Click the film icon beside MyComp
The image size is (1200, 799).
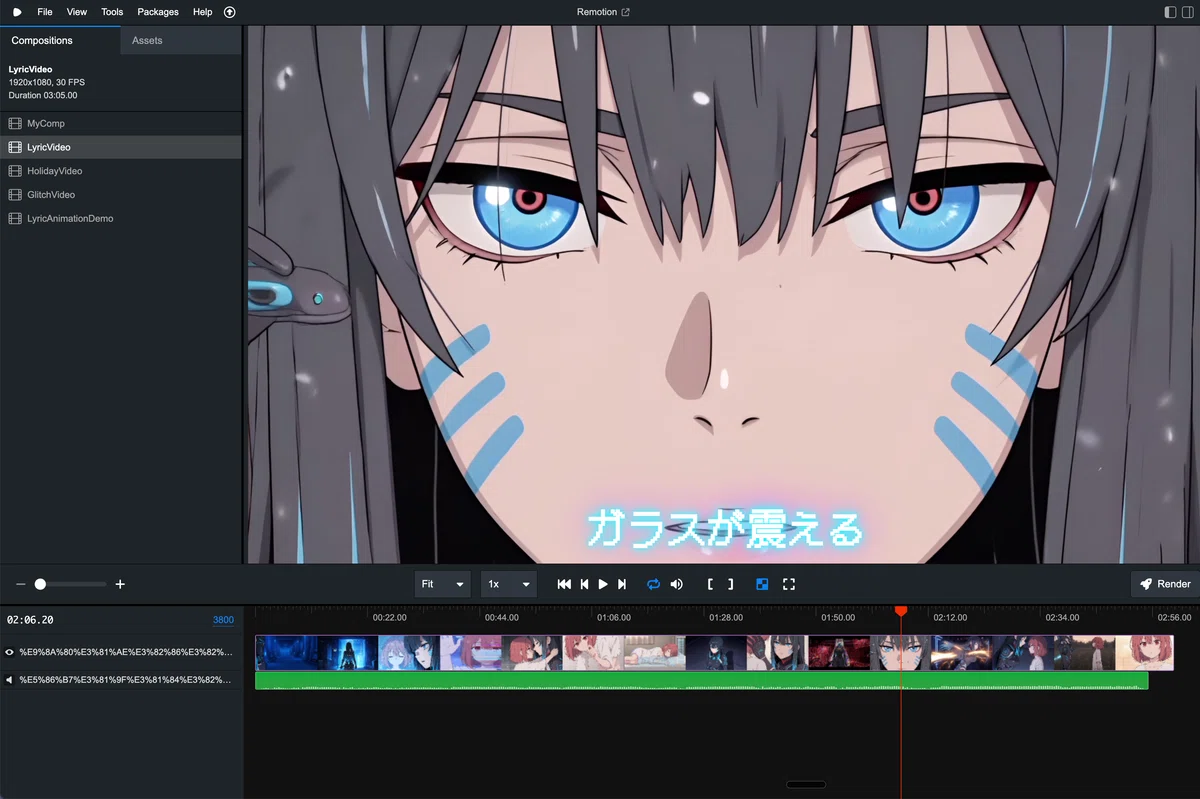coord(15,123)
